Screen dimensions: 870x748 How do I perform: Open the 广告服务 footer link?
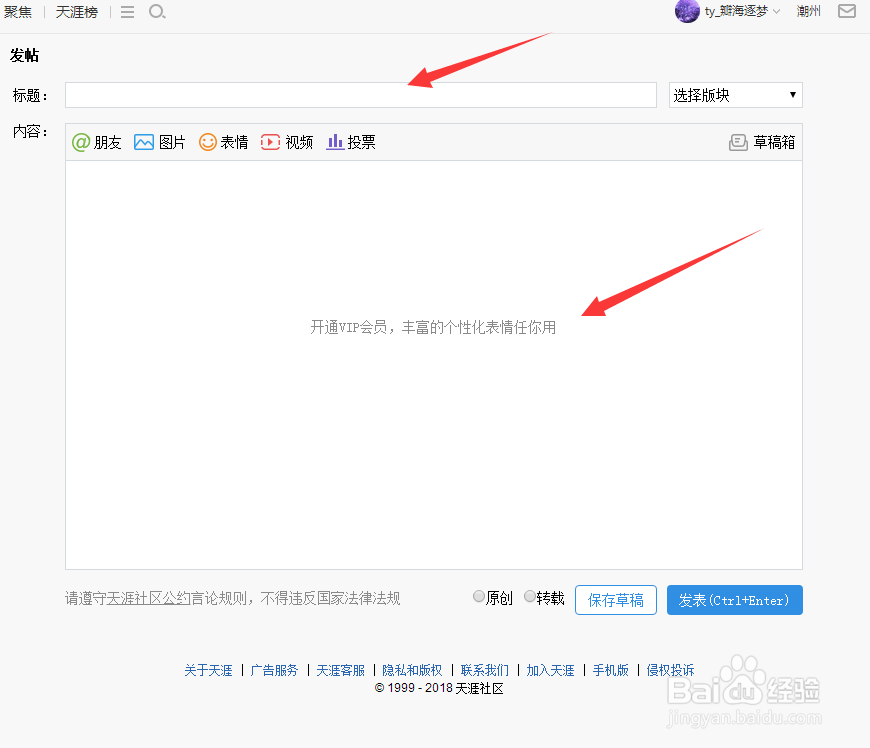274,670
